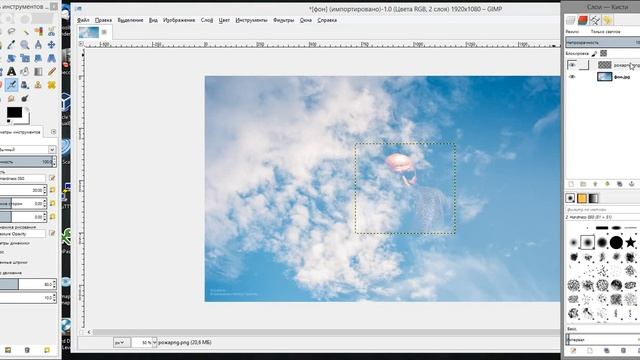Switch to the Undo History tab icon
This screenshot has height=360, width=640.
click(x=607, y=20)
